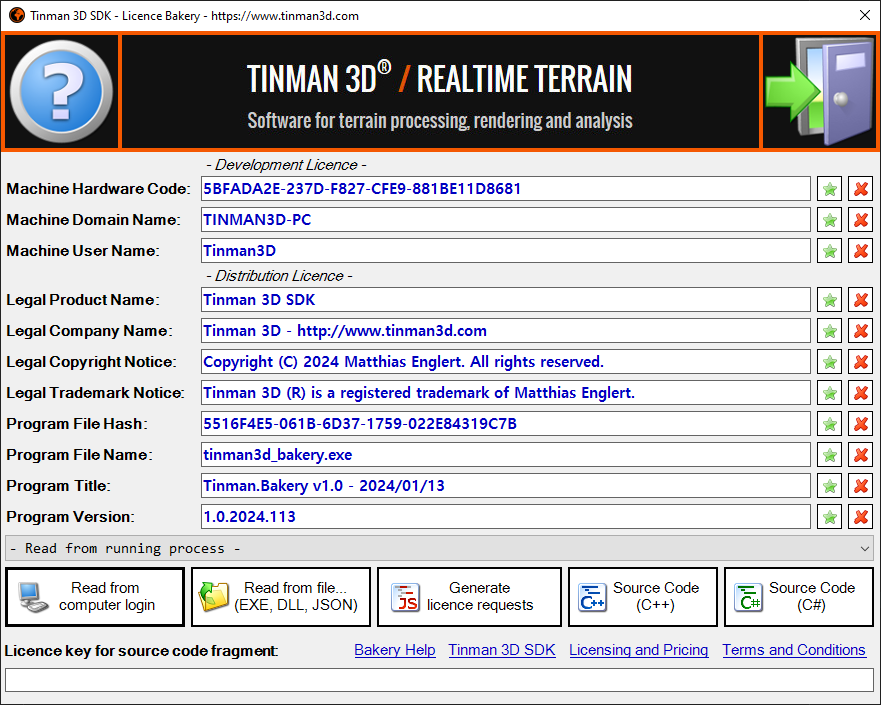Click red X icon for Program Version
Image resolution: width=881 pixels, height=705 pixels.
[x=860, y=517]
